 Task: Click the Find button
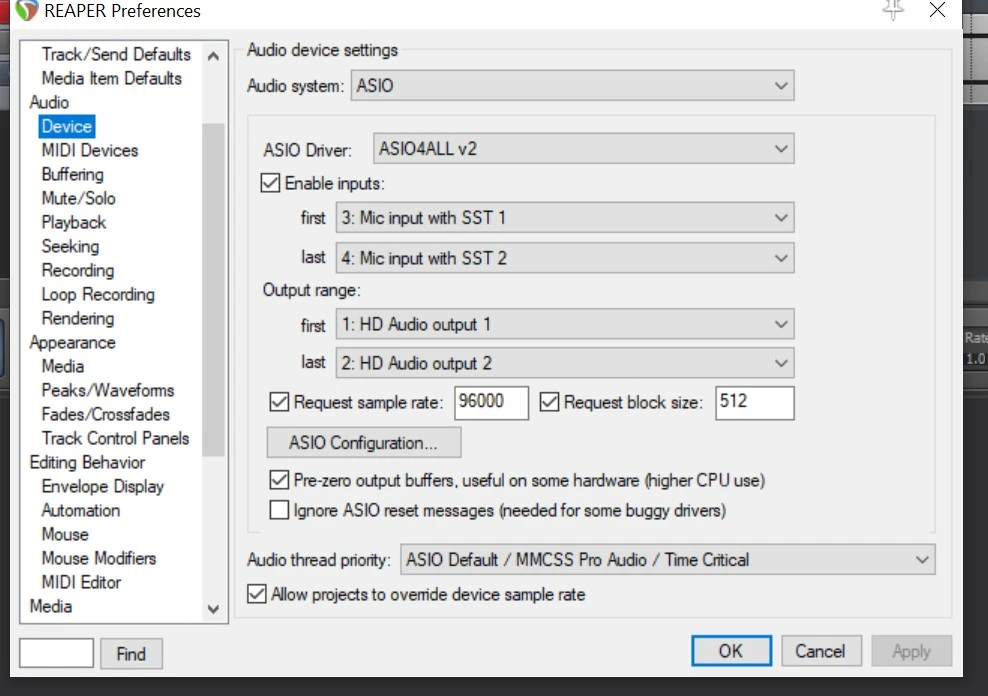[x=131, y=654]
